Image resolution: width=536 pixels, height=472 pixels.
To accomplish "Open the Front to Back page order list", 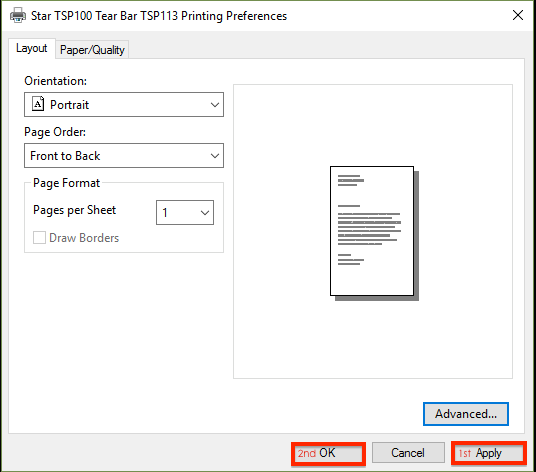I will (x=124, y=156).
